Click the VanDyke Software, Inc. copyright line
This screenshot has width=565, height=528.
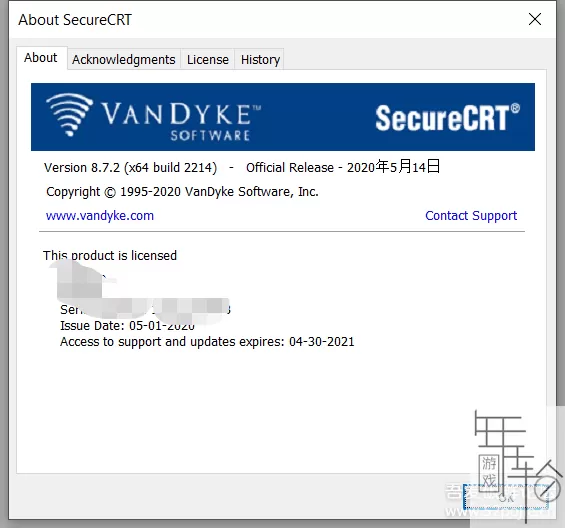click(182, 192)
